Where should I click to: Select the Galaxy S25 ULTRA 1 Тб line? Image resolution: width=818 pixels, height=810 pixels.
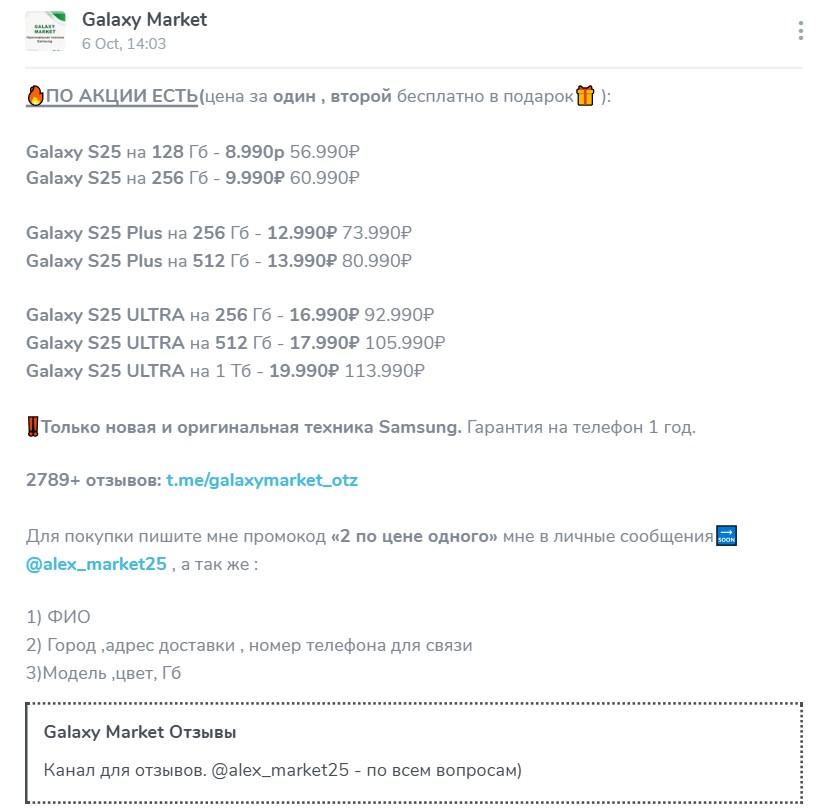(x=225, y=371)
